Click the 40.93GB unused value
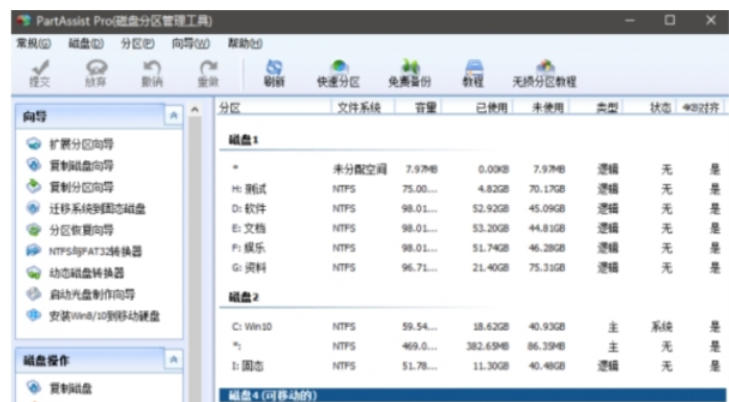This screenshot has width=729, height=402. pos(547,327)
